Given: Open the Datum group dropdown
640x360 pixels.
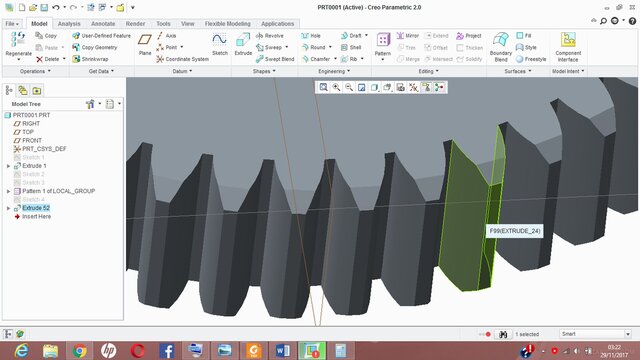Looking at the screenshot, I should coord(182,71).
